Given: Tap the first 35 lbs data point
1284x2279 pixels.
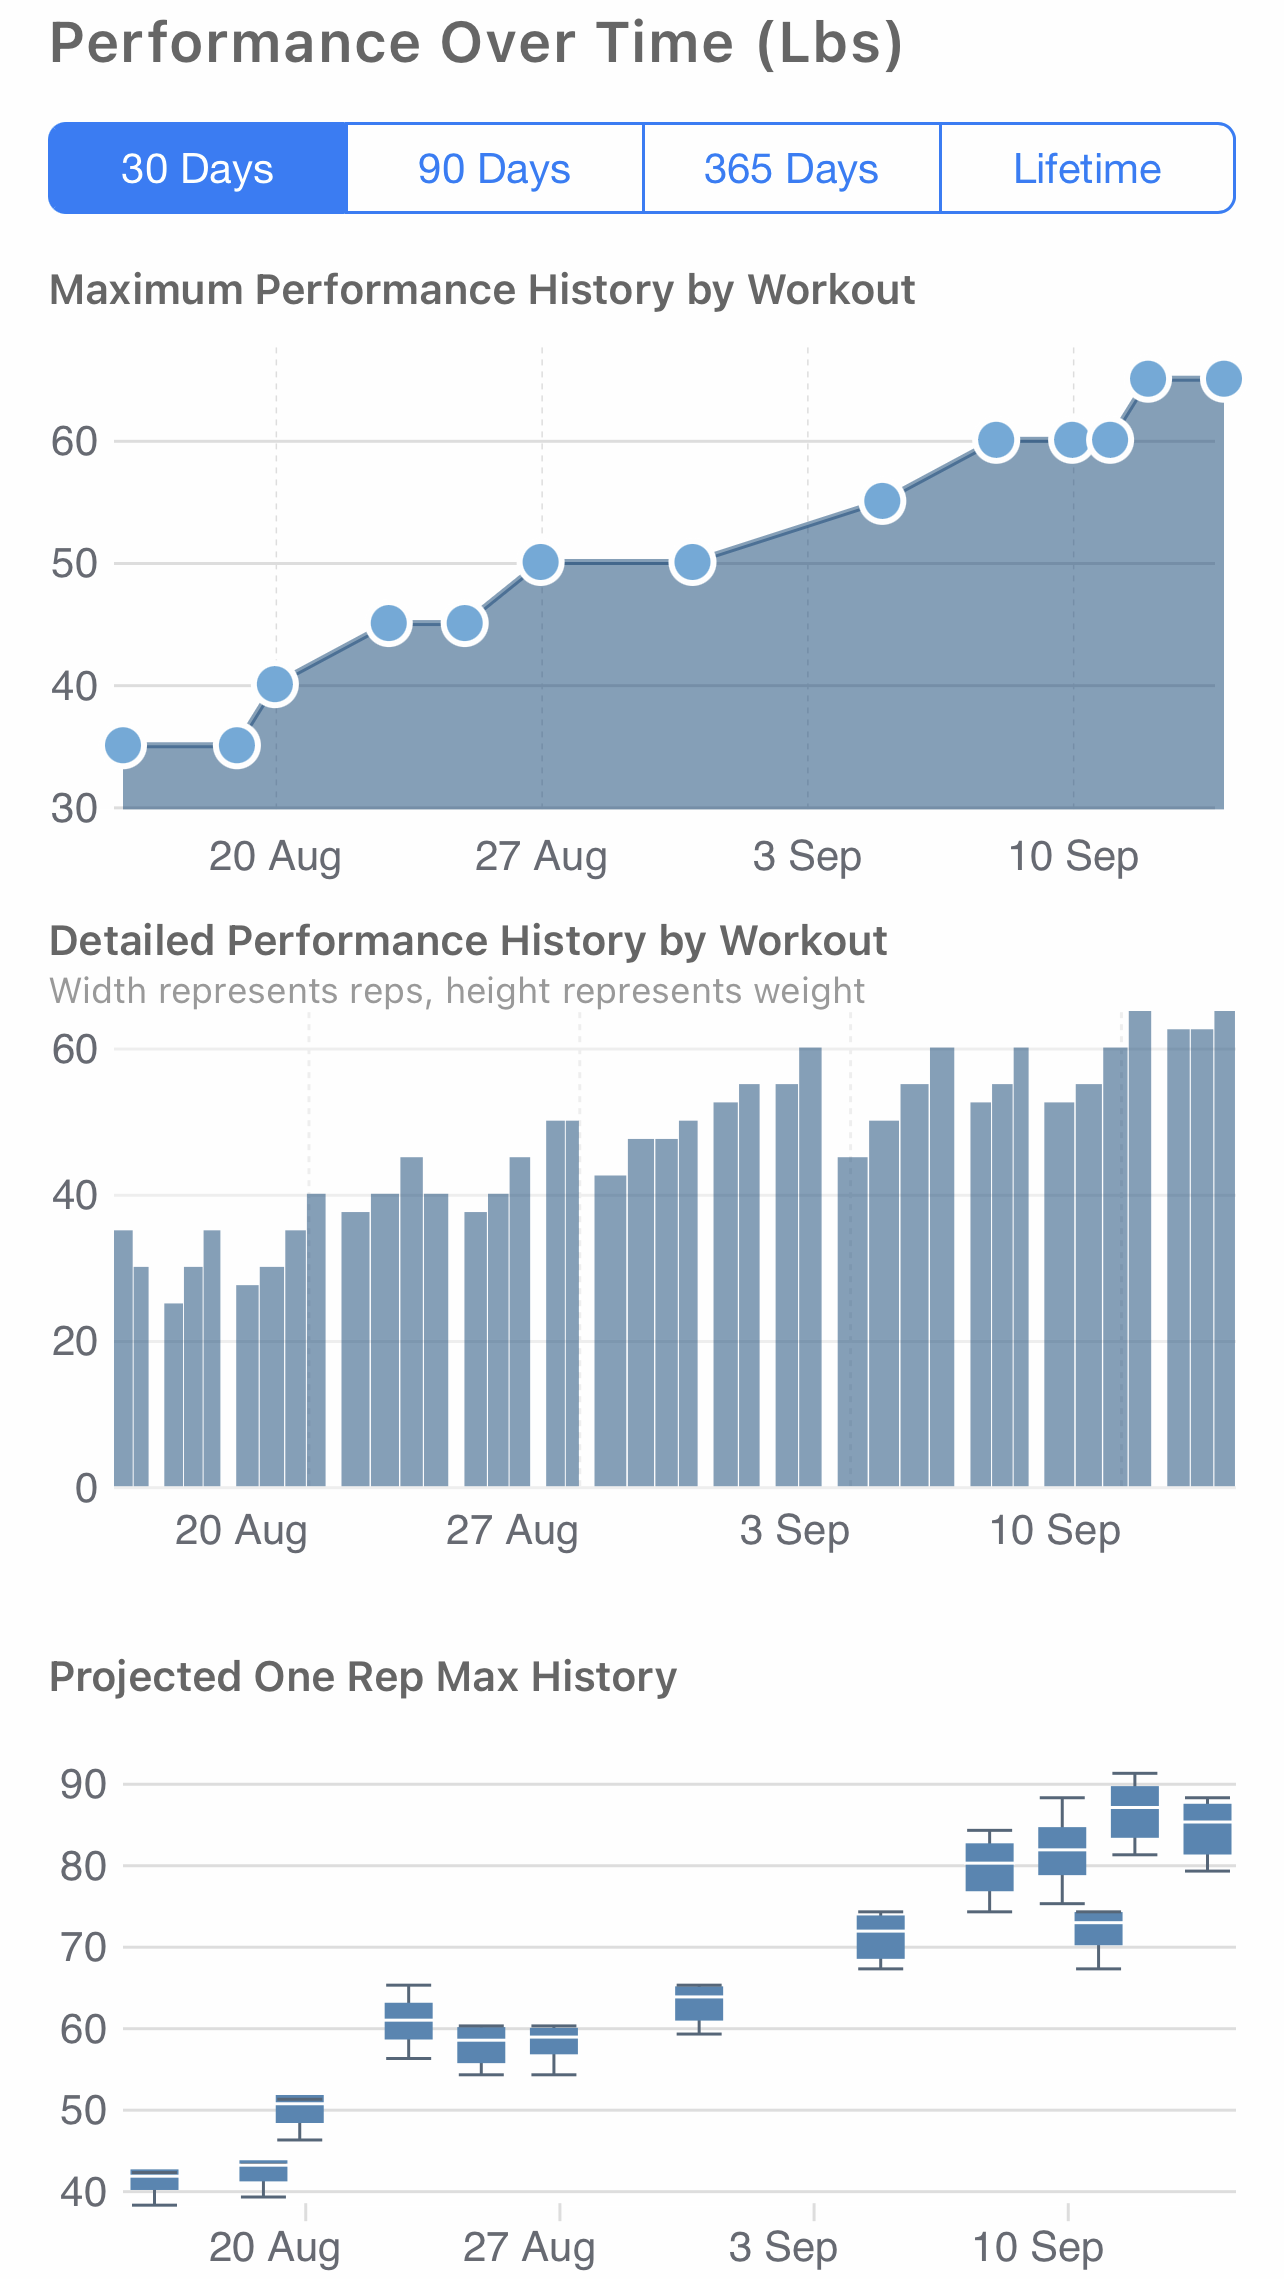Looking at the screenshot, I should [123, 745].
